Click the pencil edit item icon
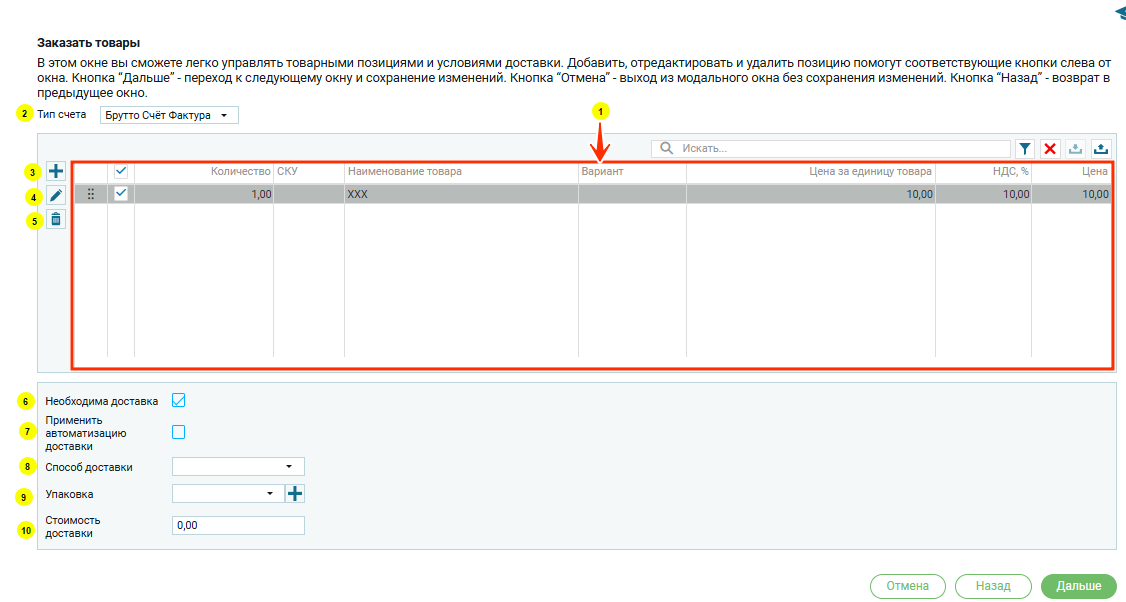Screen dimensions: 1126x602 [x=56, y=196]
